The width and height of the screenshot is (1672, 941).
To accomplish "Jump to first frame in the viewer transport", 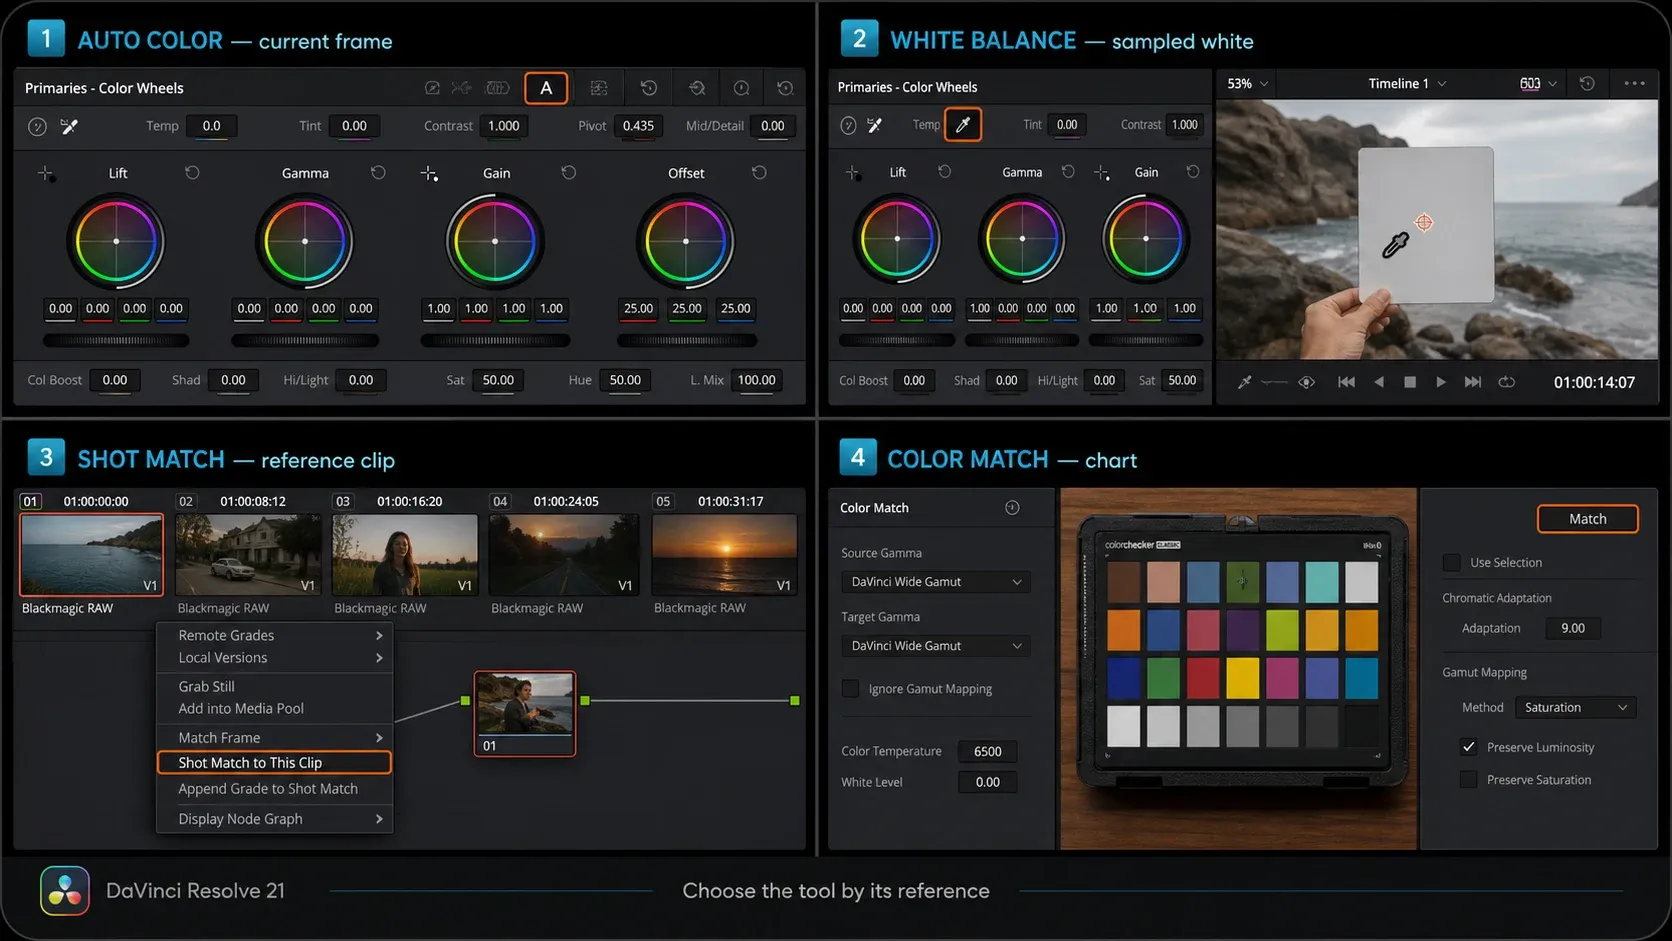I will (1346, 382).
